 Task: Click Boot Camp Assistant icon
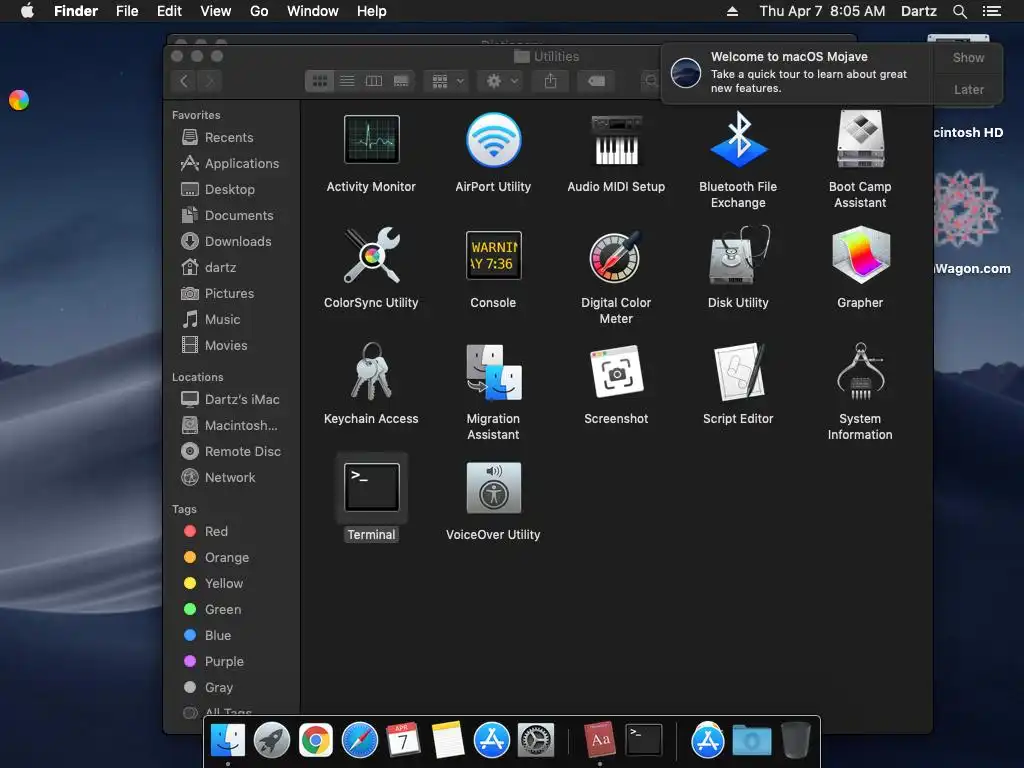click(860, 138)
